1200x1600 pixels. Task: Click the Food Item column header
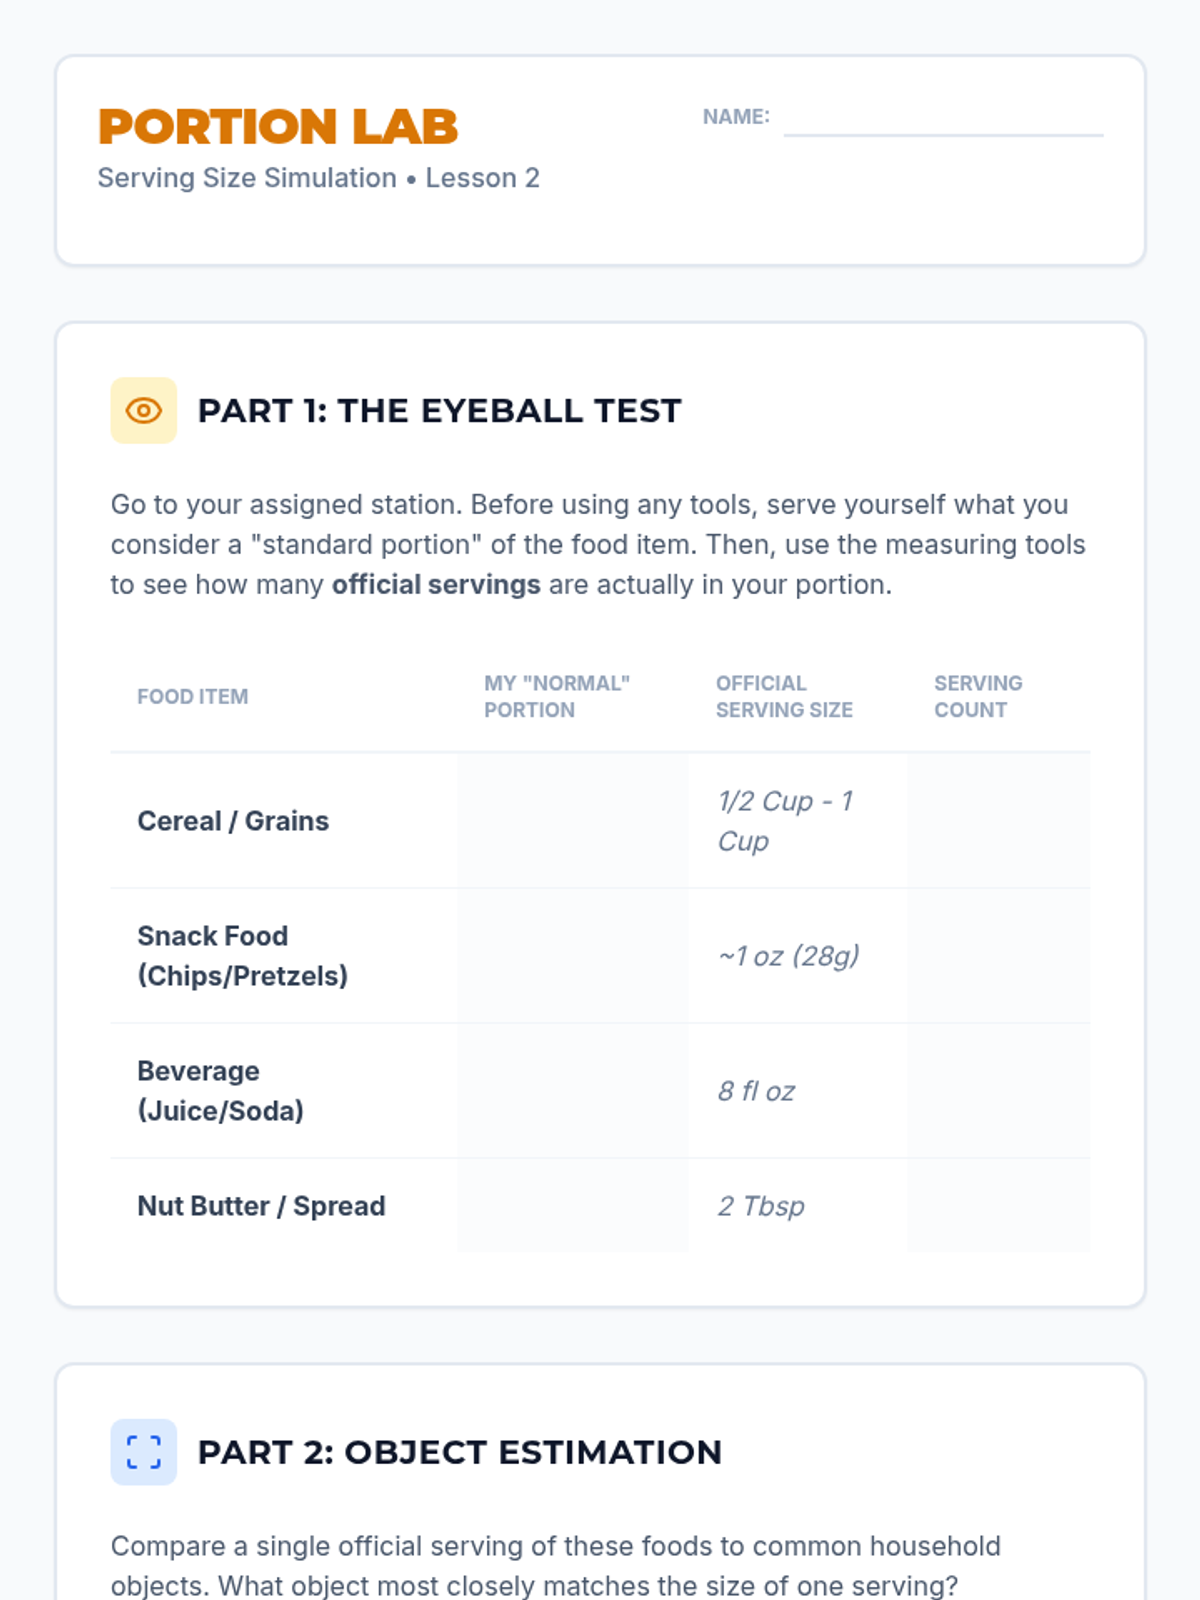tap(193, 697)
